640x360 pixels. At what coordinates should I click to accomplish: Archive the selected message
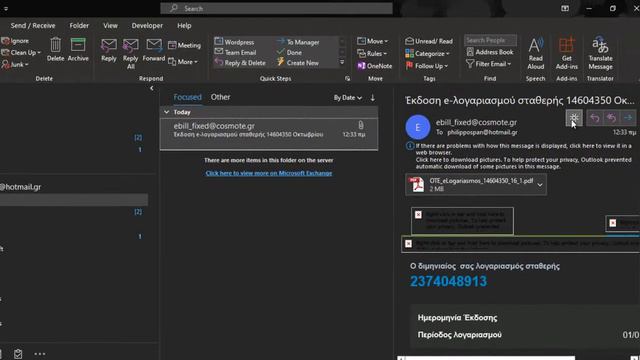pos(78,49)
